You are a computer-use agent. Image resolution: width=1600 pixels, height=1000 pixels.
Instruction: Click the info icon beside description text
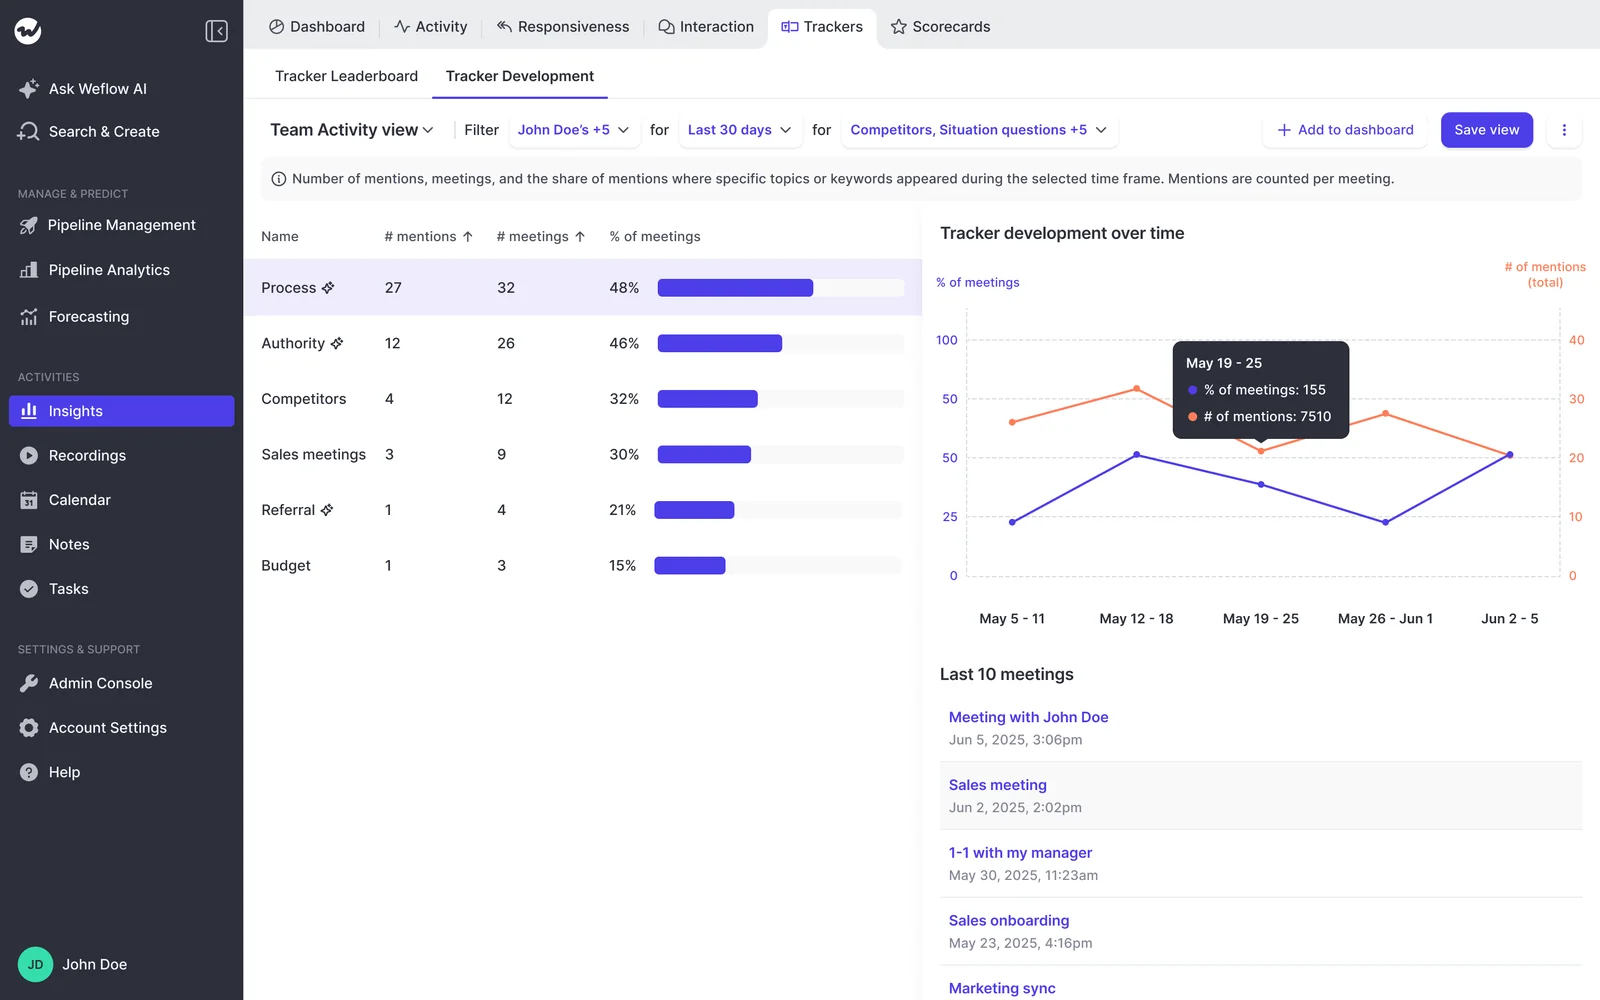pyautogui.click(x=279, y=179)
